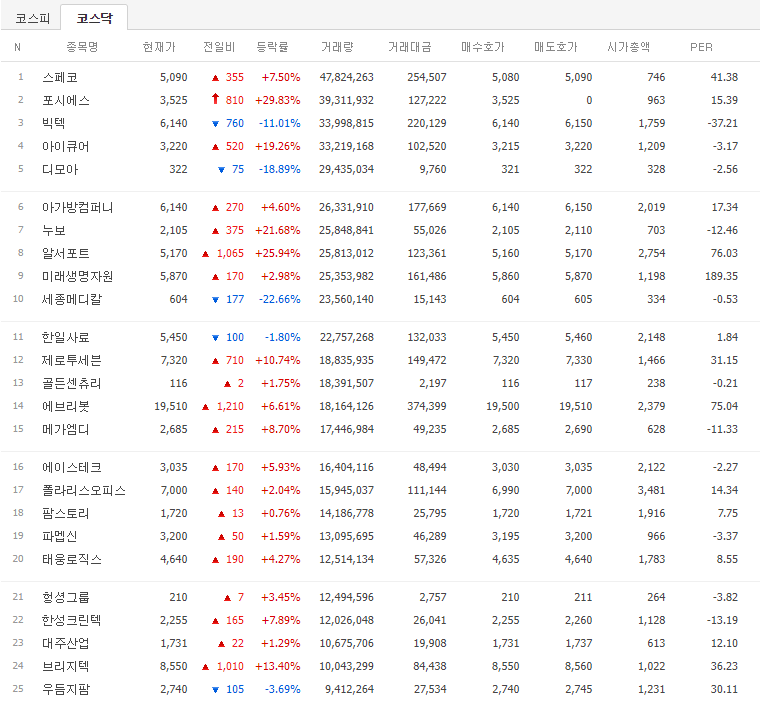The image size is (760, 706).
Task: Click the 에이스테크 stock name
Action: [72, 468]
